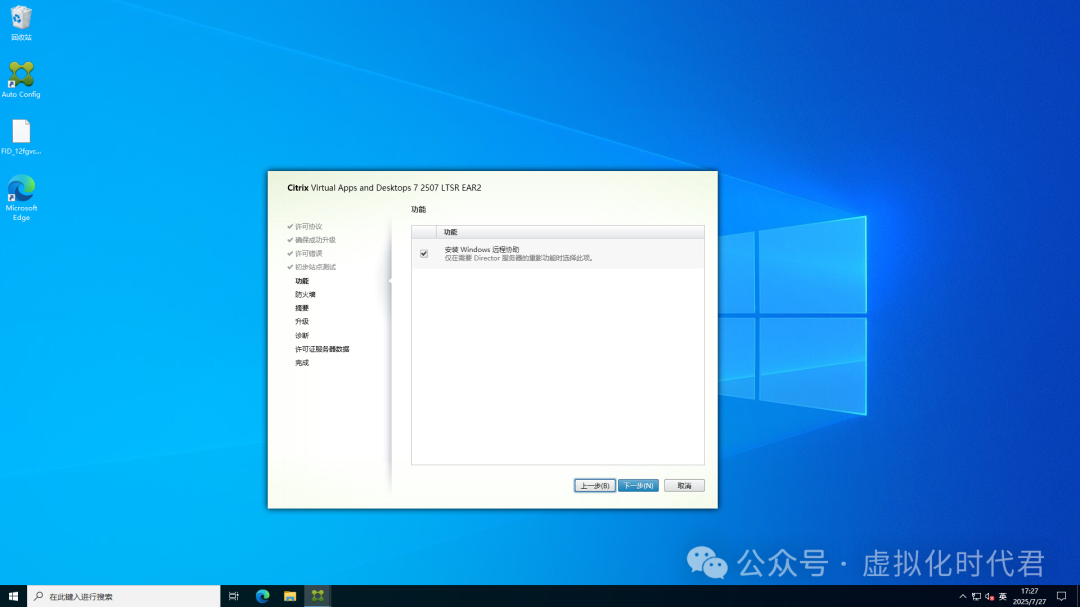Viewport: 1080px width, 607px height.
Task: Select the Auto Config desktop shortcut
Action: [x=21, y=80]
